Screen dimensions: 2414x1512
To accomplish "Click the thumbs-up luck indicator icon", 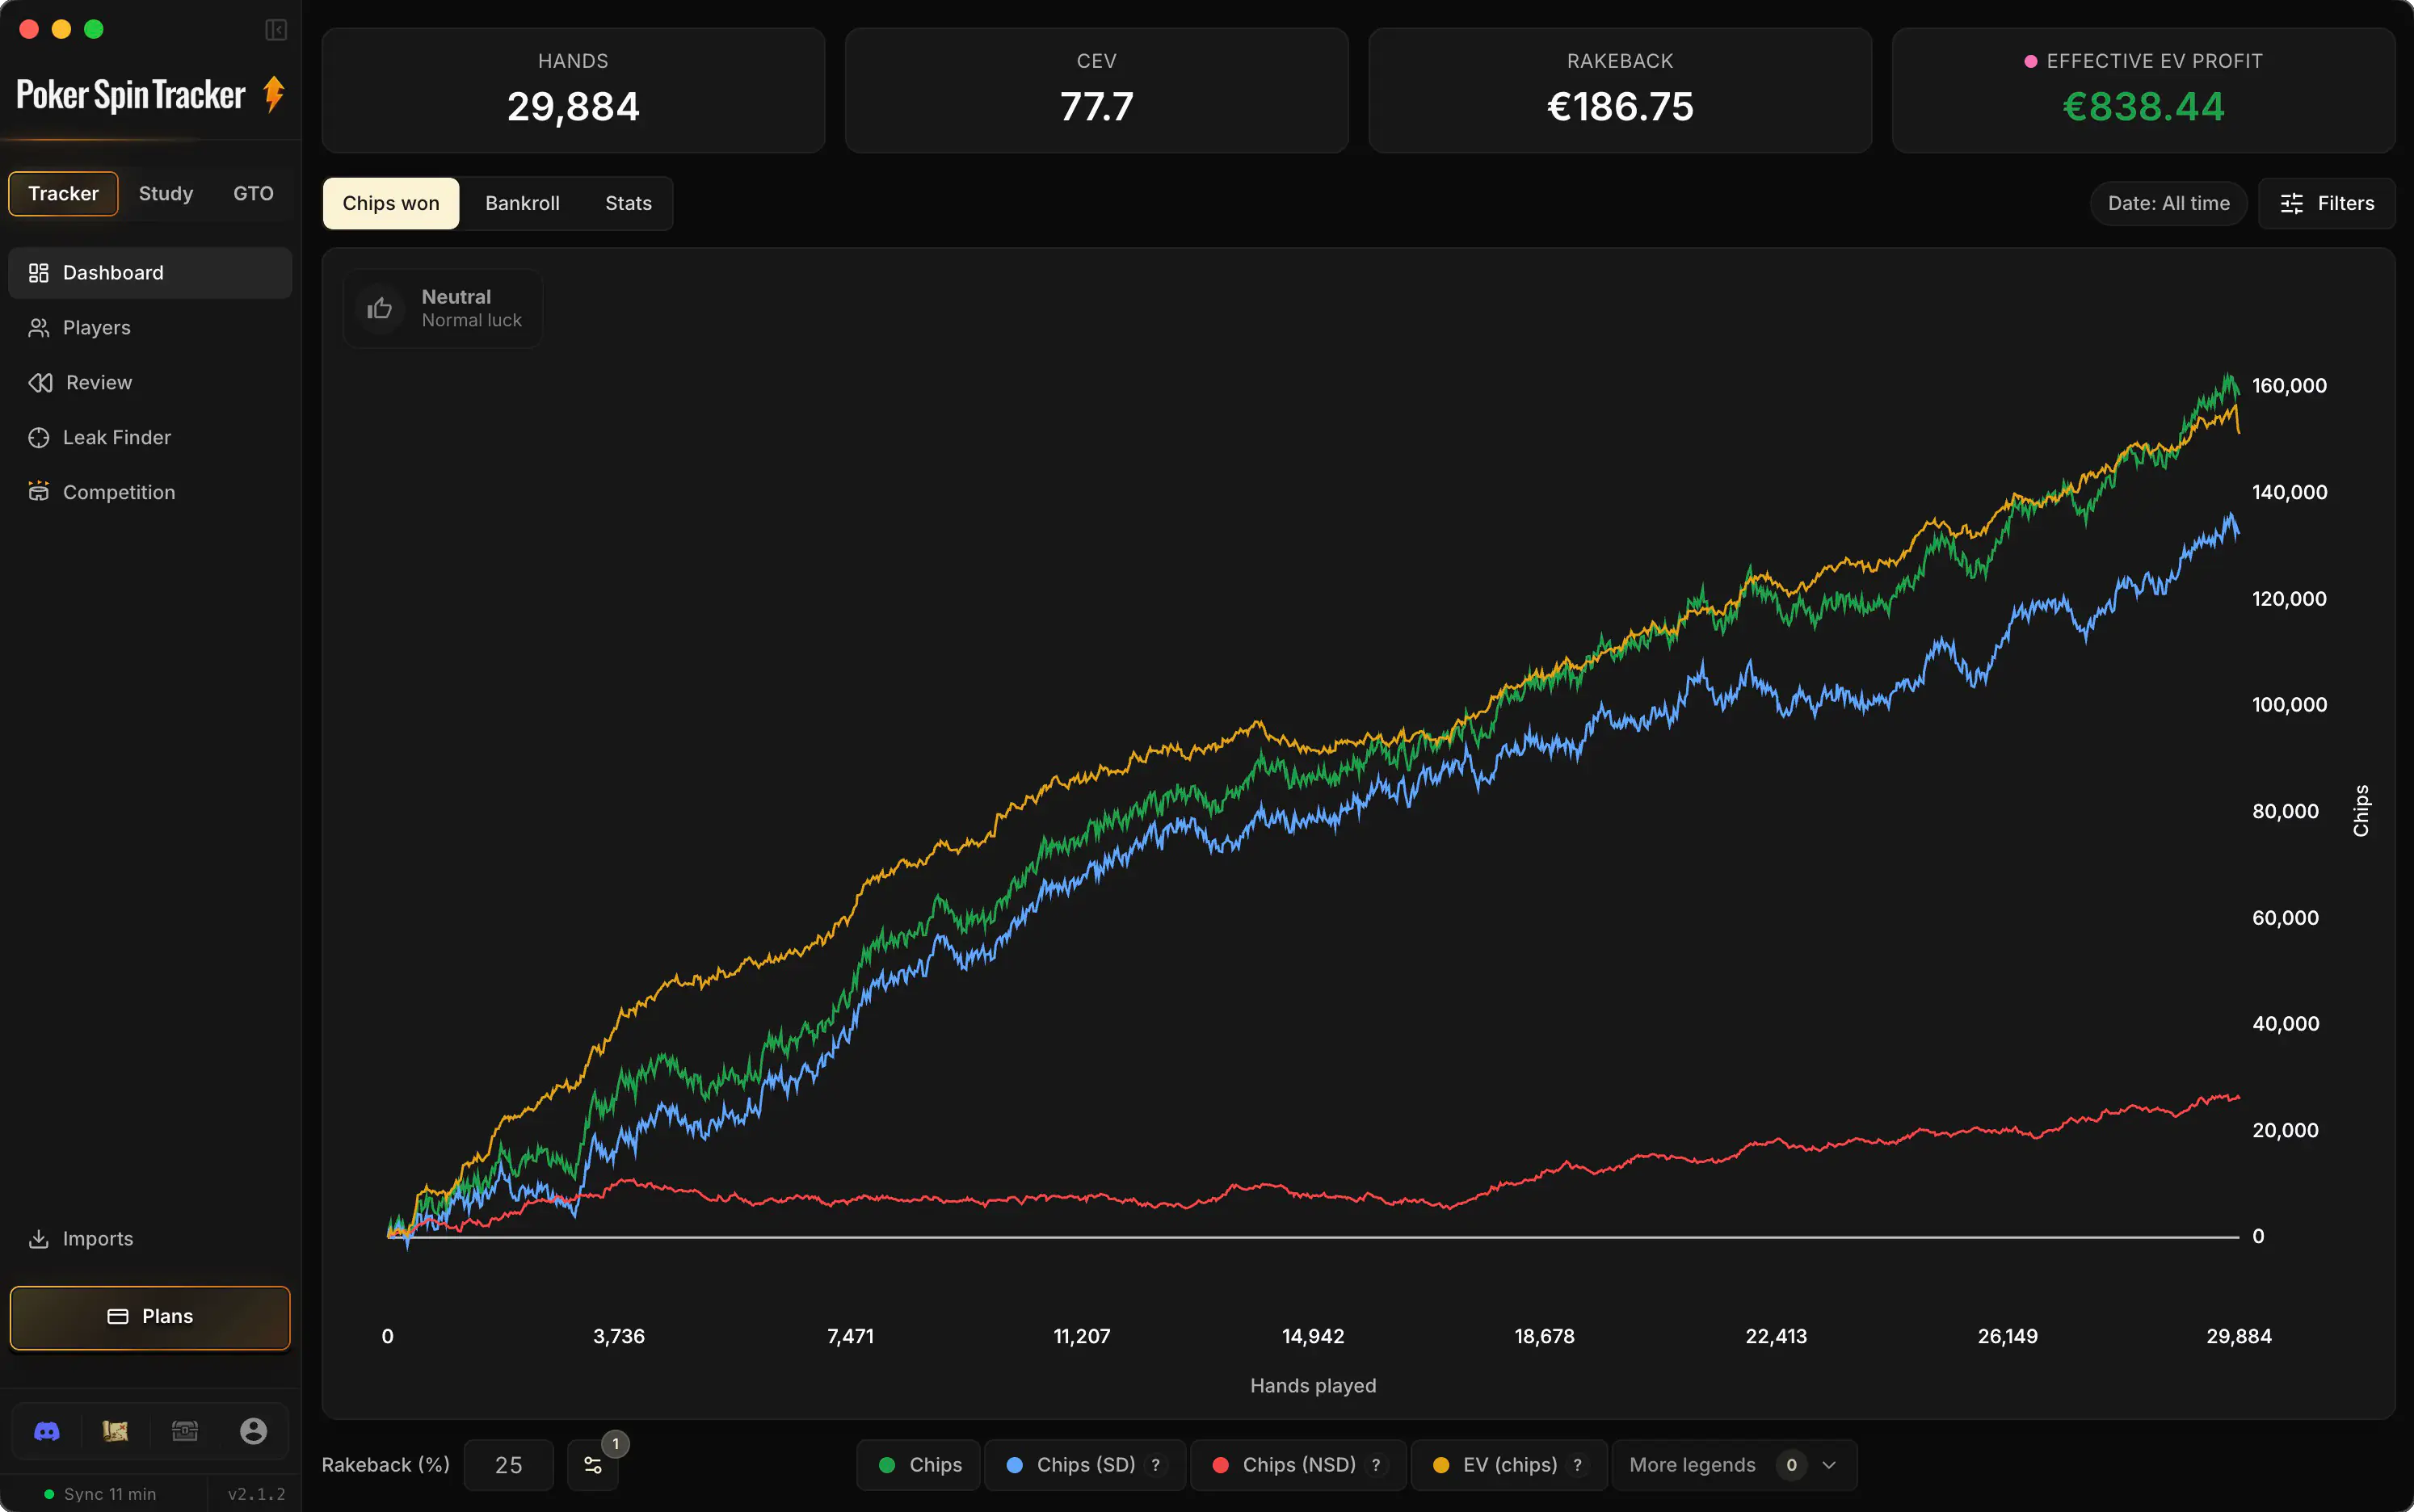I will pyautogui.click(x=380, y=308).
